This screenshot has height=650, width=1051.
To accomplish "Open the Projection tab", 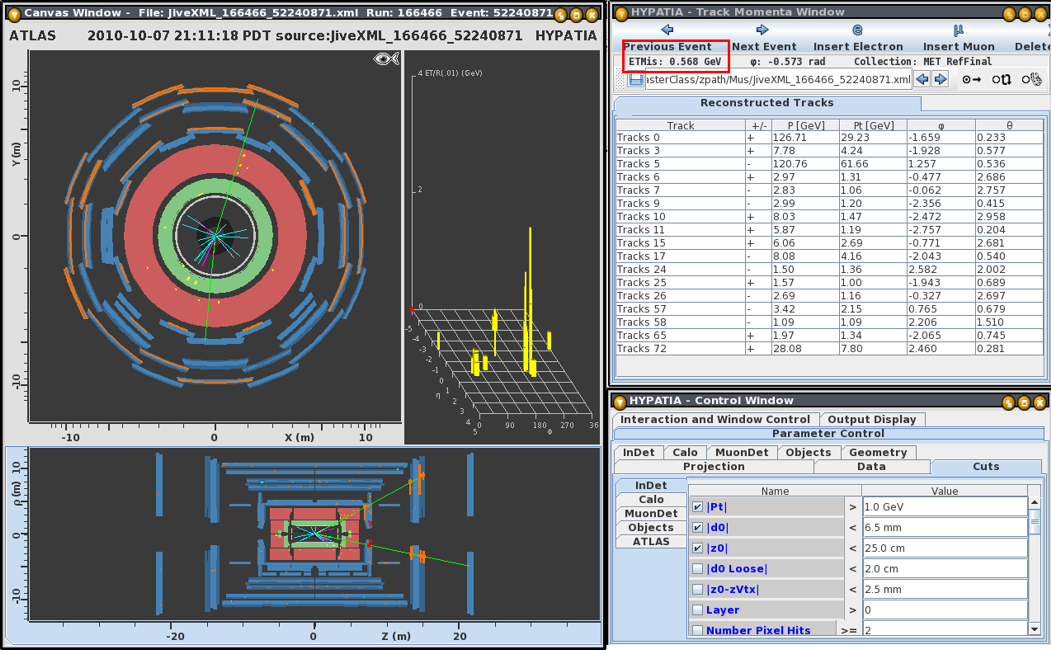I will (713, 466).
